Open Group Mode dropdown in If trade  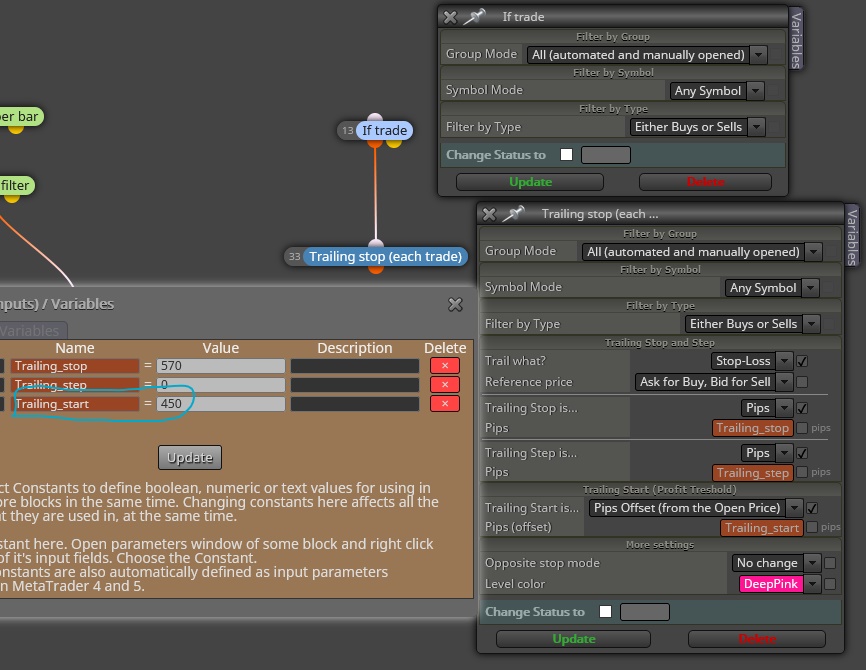[647, 55]
